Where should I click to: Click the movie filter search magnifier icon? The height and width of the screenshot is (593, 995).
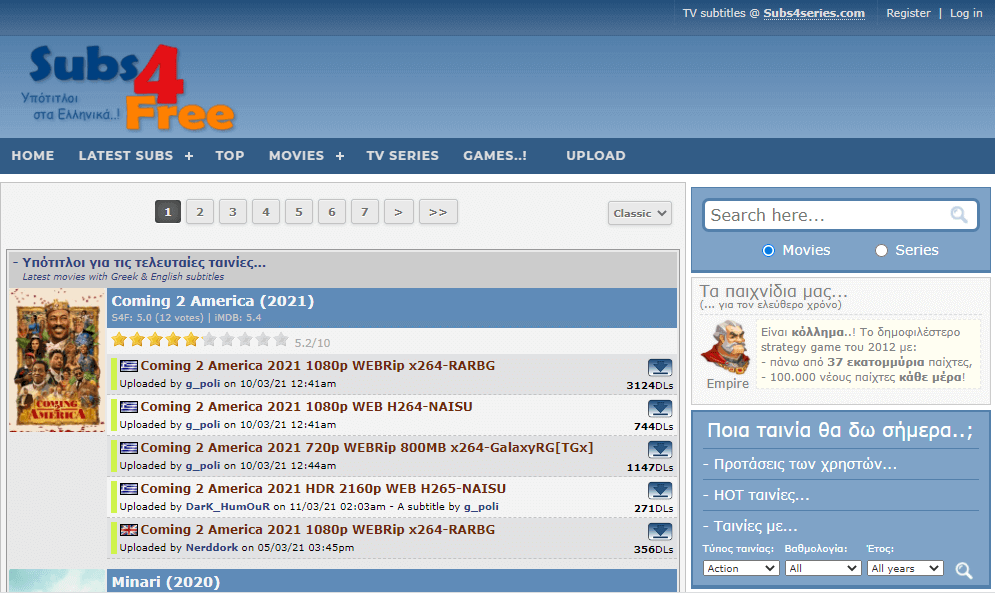point(964,570)
